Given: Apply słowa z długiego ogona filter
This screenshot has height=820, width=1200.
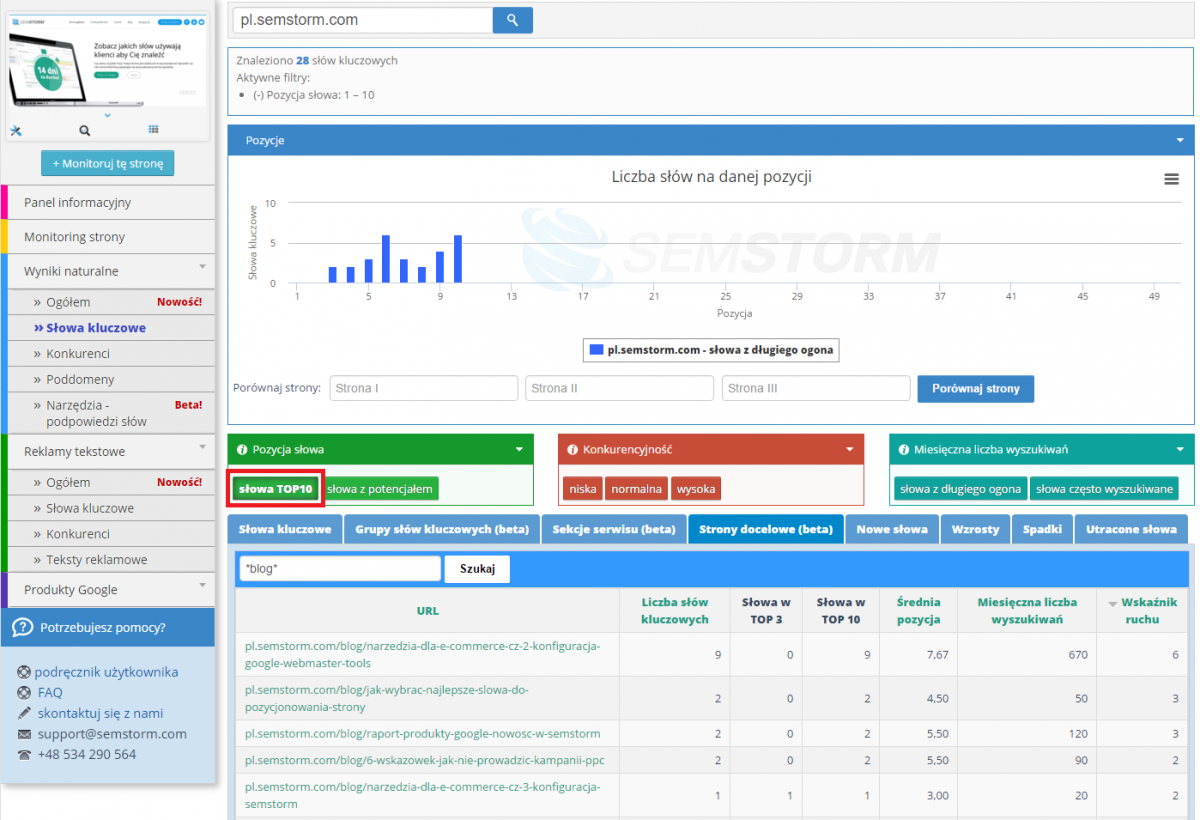Looking at the screenshot, I should (x=960, y=489).
